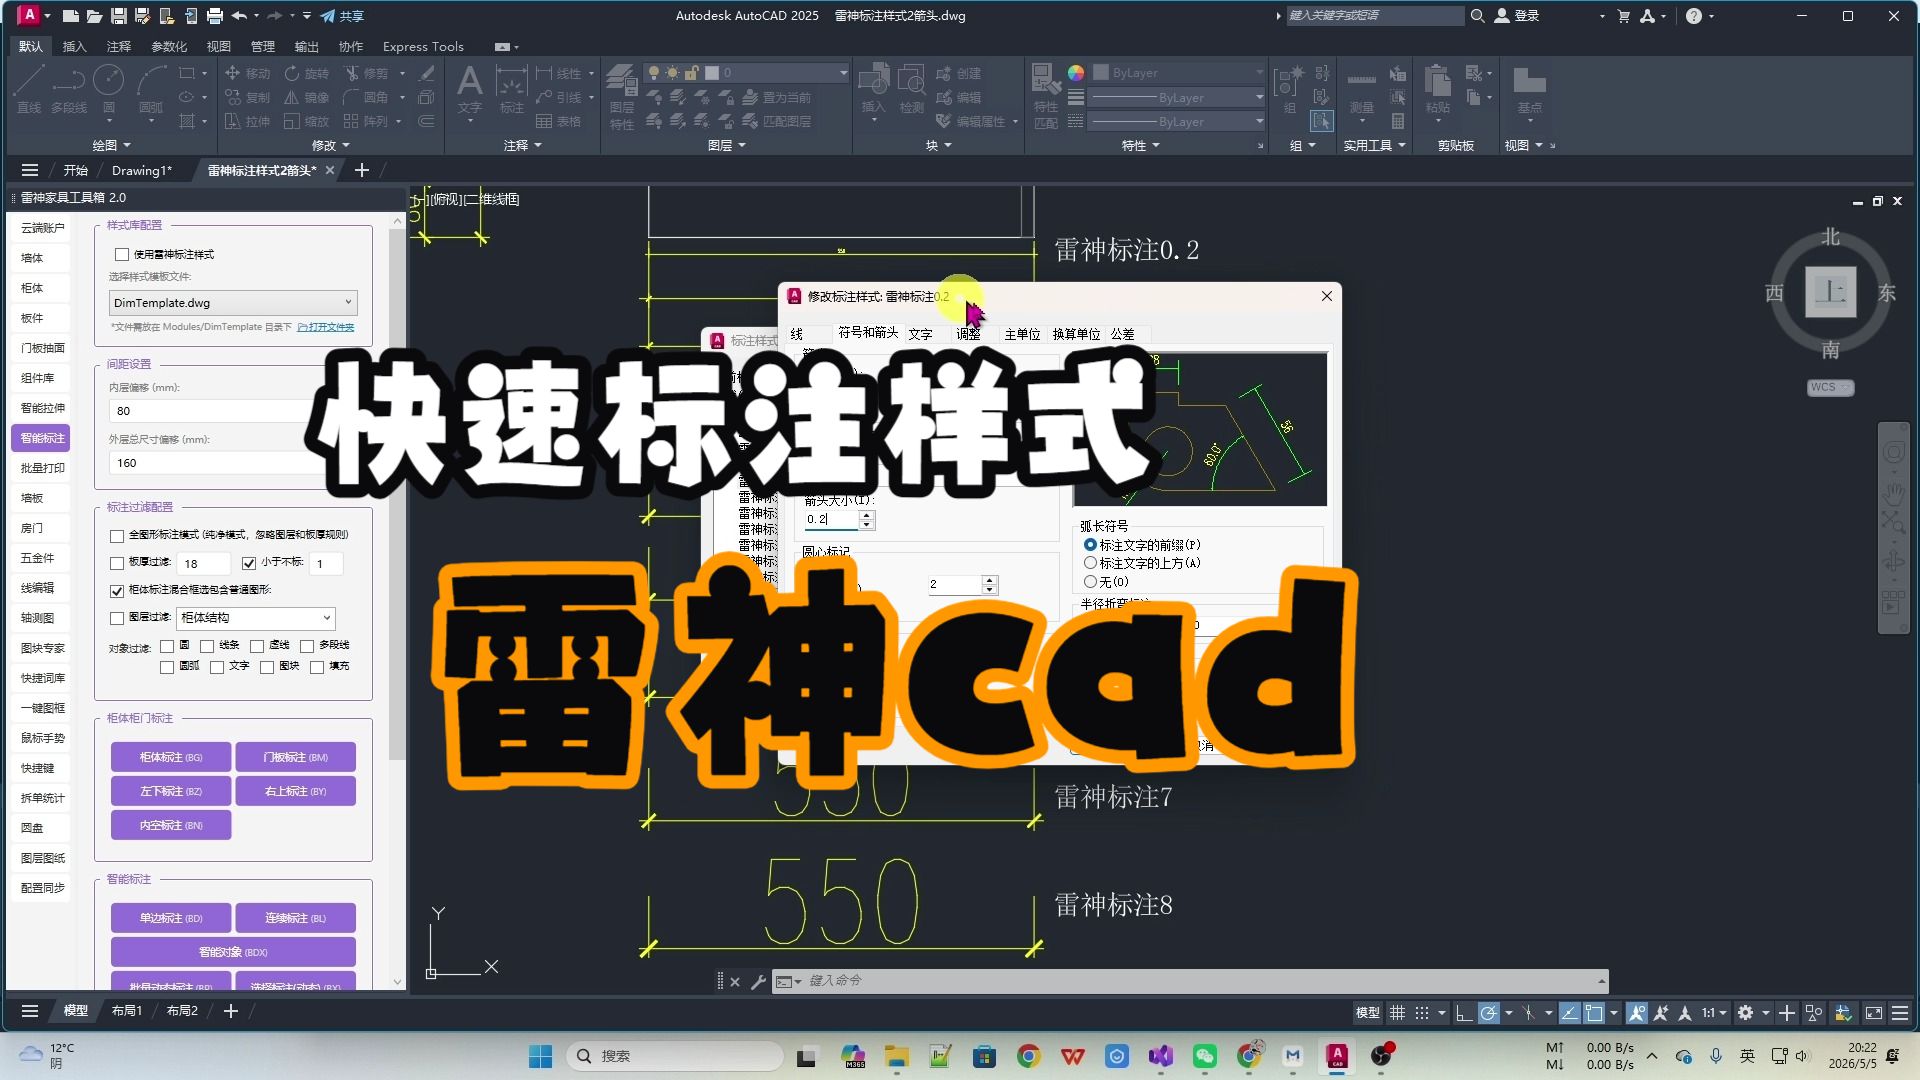Toggle 图层过滤 checkbox
The width and height of the screenshot is (1920, 1080).
click(x=117, y=619)
